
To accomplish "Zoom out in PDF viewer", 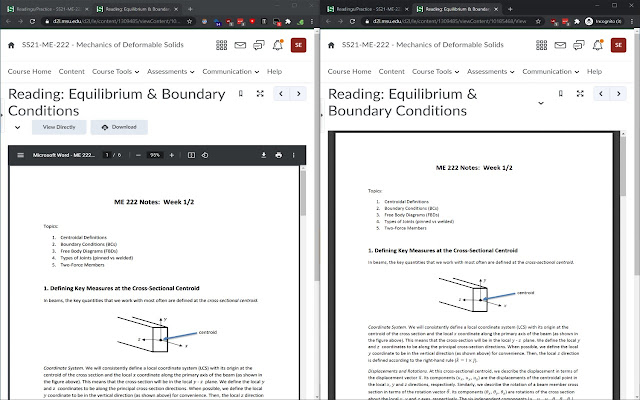I will [138, 155].
